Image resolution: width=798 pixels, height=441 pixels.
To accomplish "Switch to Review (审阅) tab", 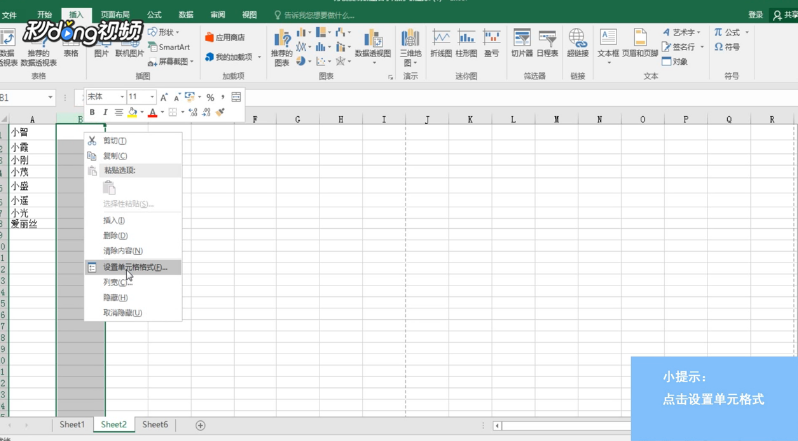I will pos(218,15).
